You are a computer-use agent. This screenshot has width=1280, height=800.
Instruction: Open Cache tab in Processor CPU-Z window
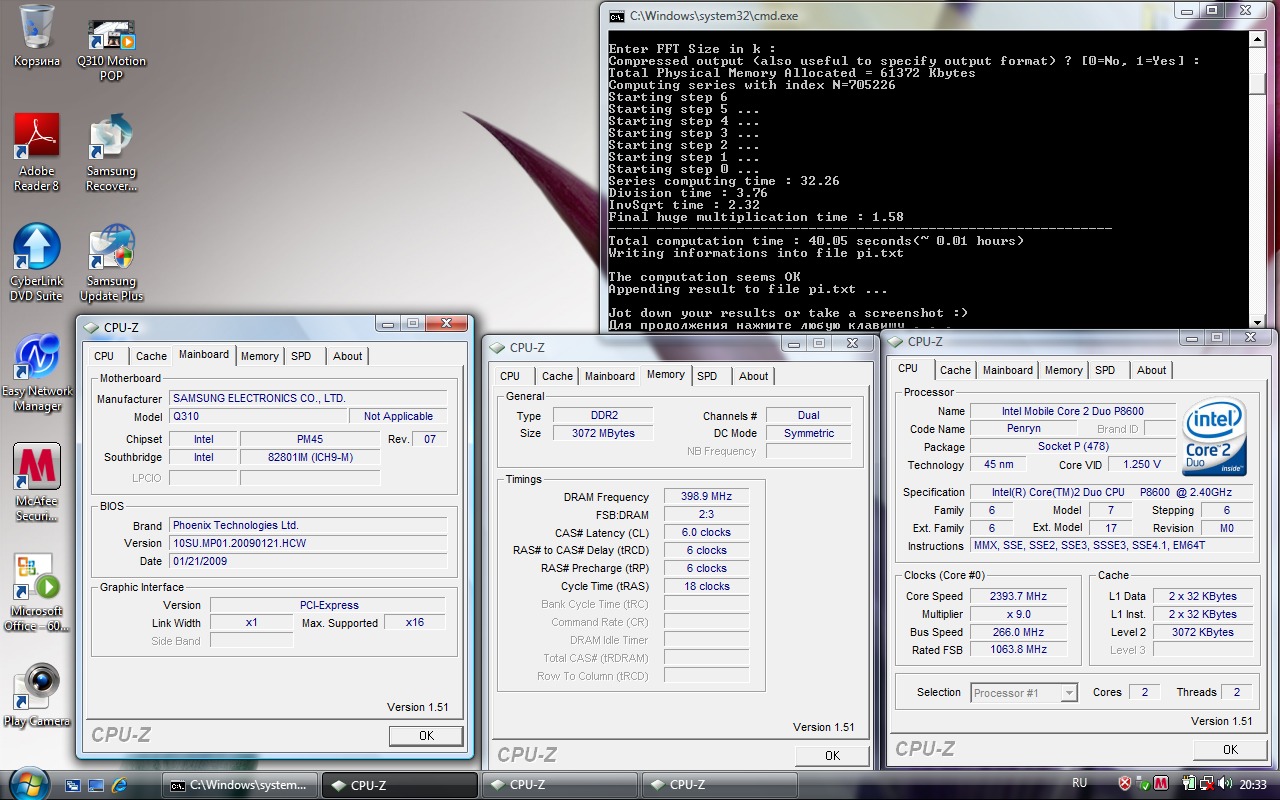955,370
